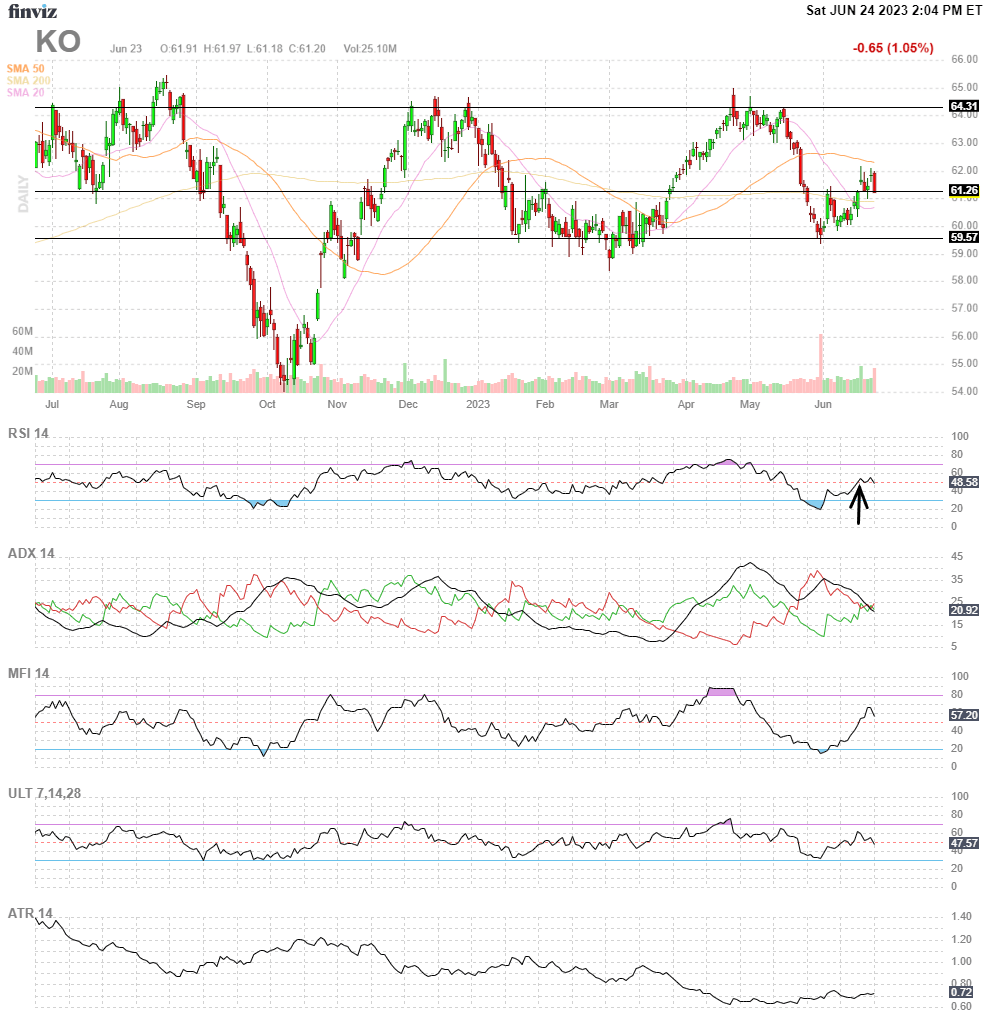Image resolution: width=991 pixels, height=1022 pixels.
Task: Click the ADX 14 indicator title
Action: tap(31, 553)
